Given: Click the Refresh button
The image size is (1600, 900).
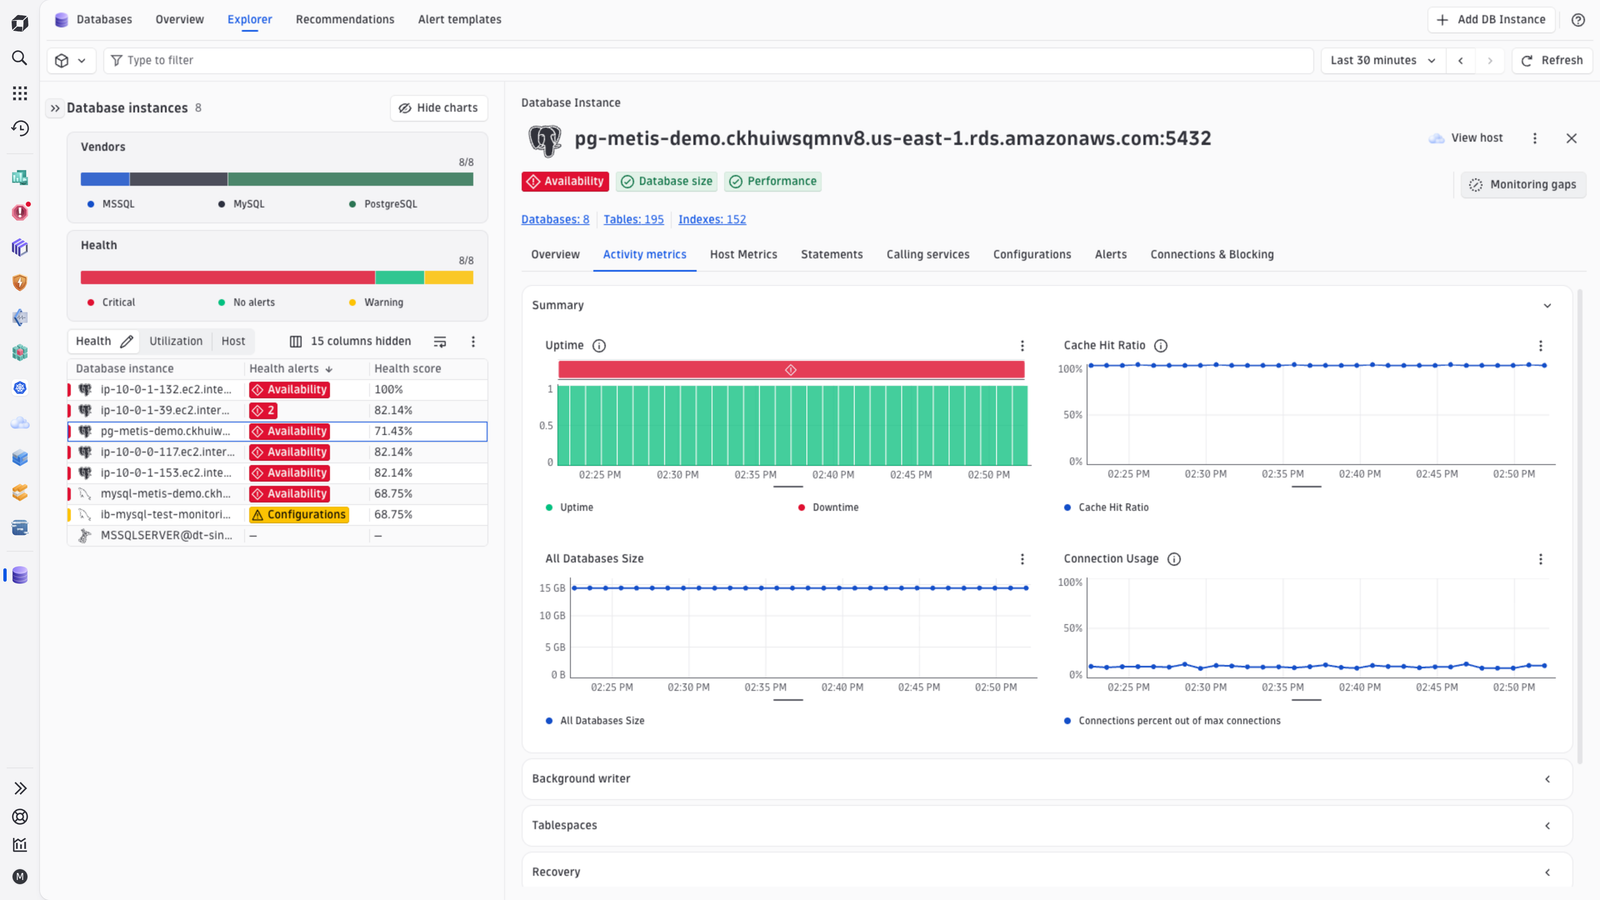Looking at the screenshot, I should coord(1552,61).
